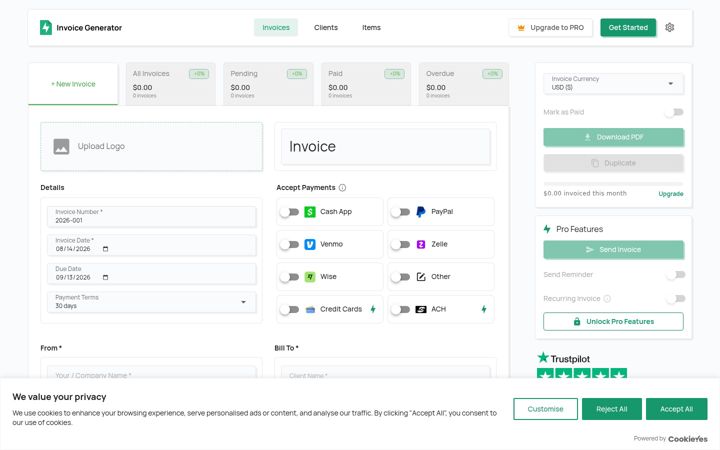Click the Upgrade to PRO button
720x450 pixels.
click(x=551, y=28)
